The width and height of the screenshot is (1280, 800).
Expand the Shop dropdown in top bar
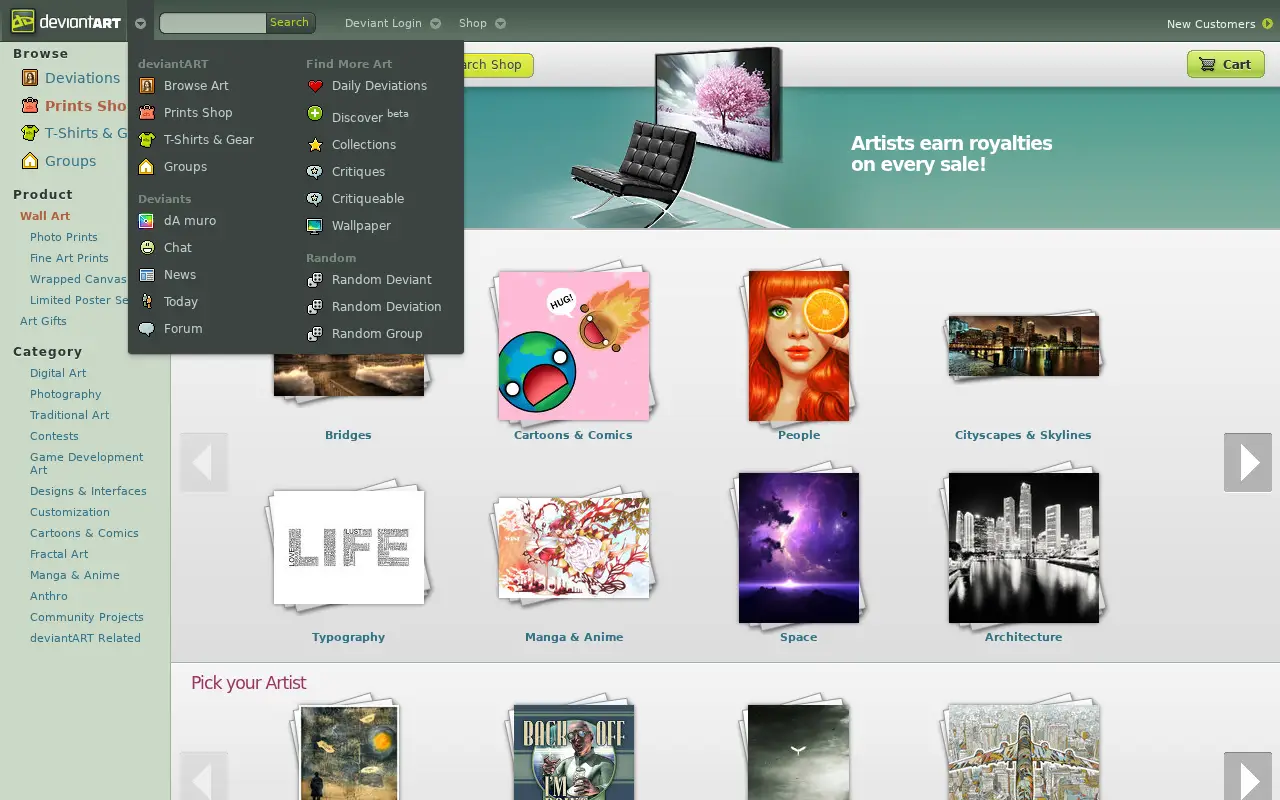click(482, 23)
